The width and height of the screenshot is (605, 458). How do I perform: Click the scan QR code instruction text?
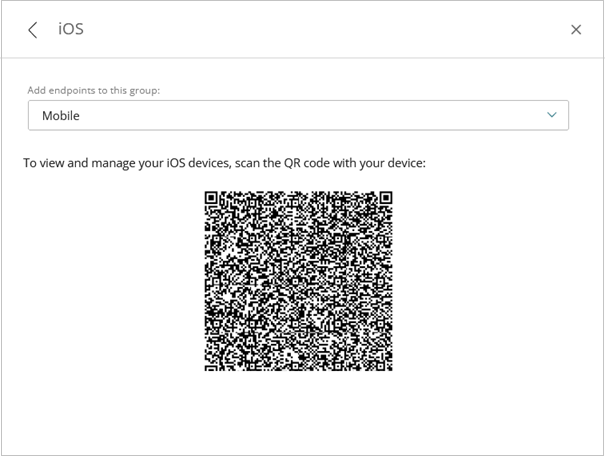click(x=224, y=163)
